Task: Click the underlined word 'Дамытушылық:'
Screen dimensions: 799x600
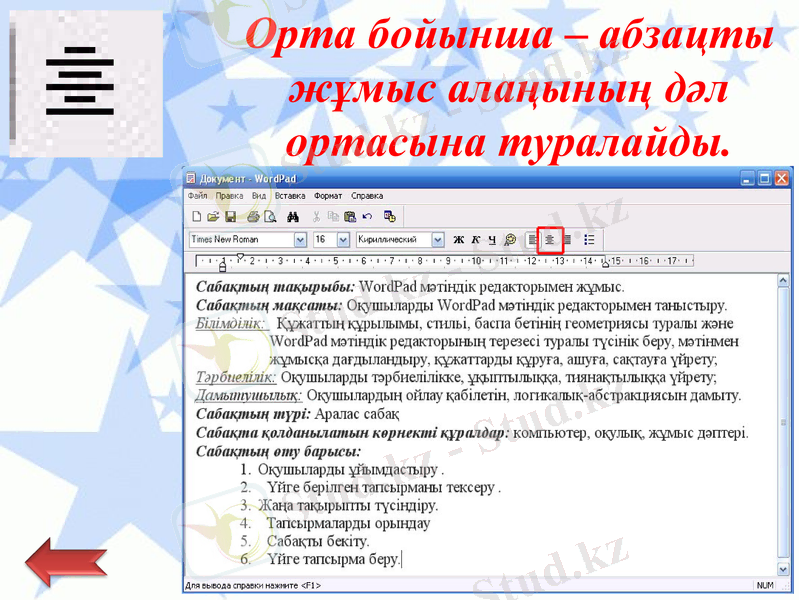Action: click(249, 396)
